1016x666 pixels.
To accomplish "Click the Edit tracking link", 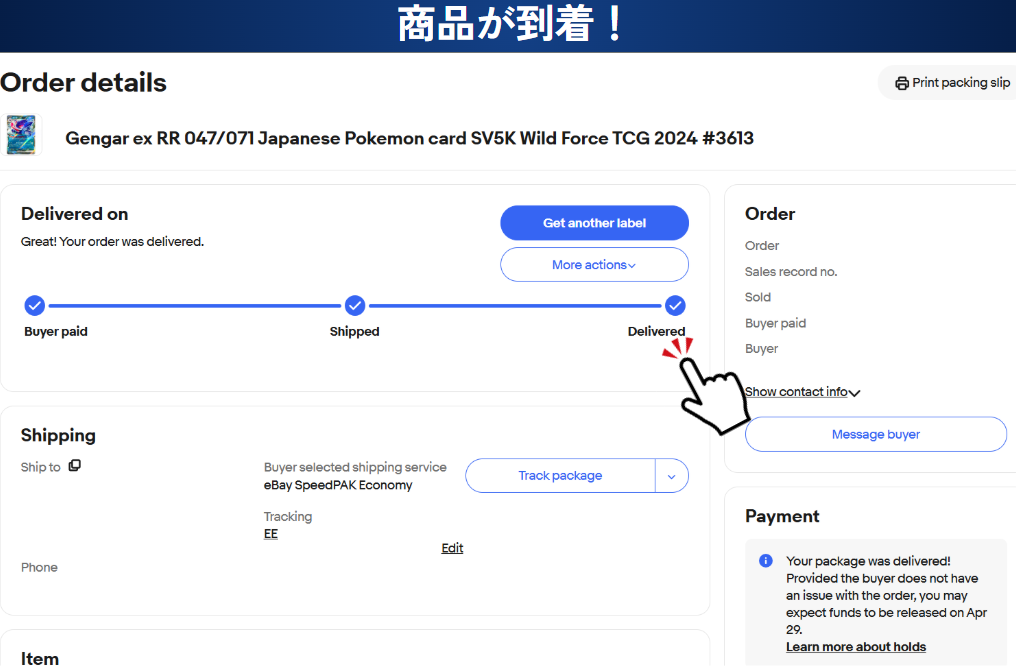I will click(452, 548).
